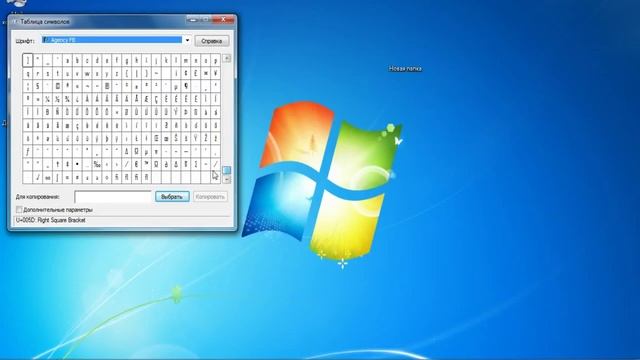
Task: Pick the registered ® symbol cell
Action: point(107,87)
